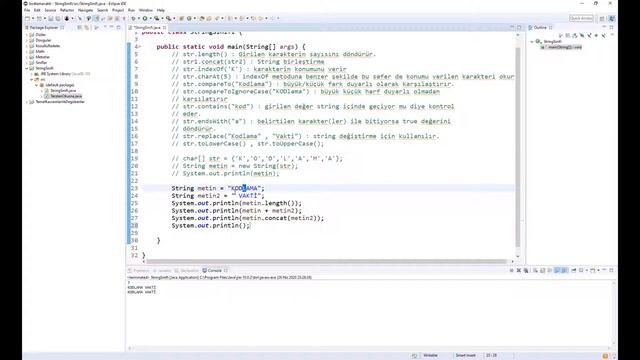Select the Console tab
This screenshot has height=360, width=640.
(215, 270)
